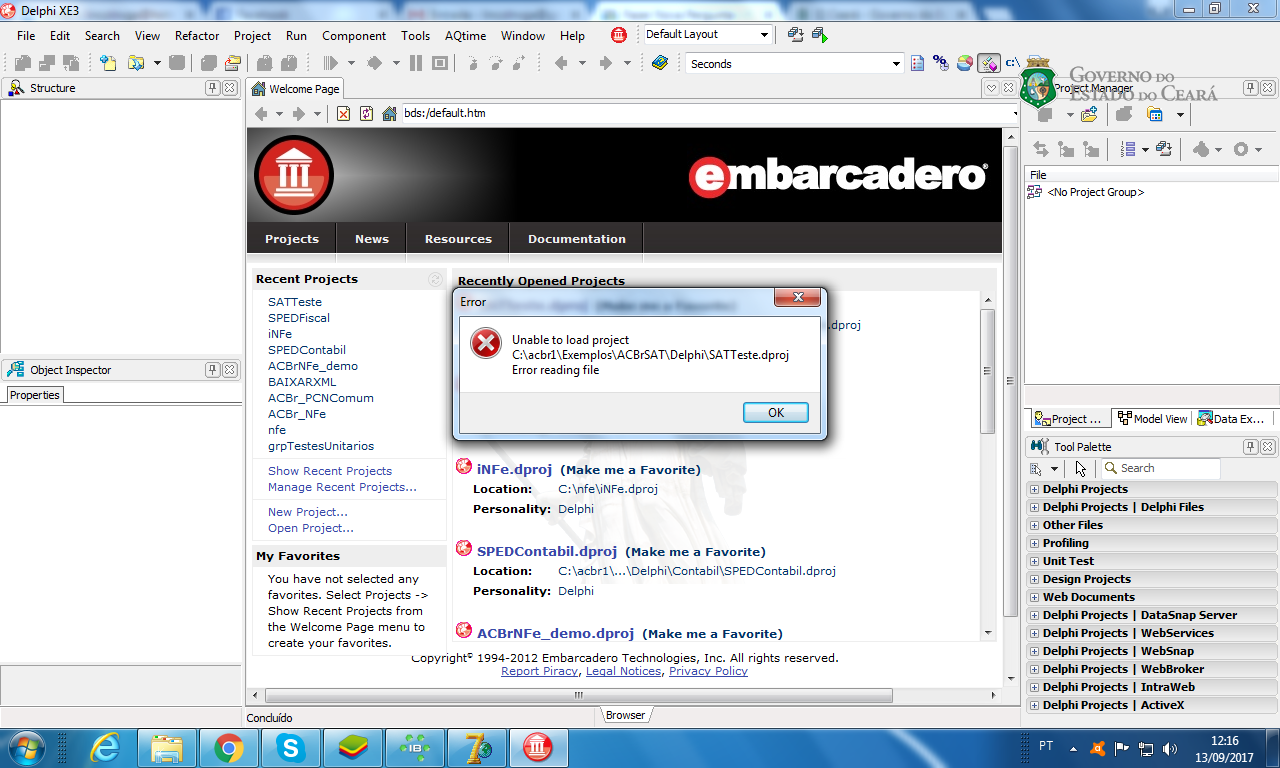Screen dimensions: 1280x768
Task: Click the volume icon in system tray
Action: click(1170, 748)
